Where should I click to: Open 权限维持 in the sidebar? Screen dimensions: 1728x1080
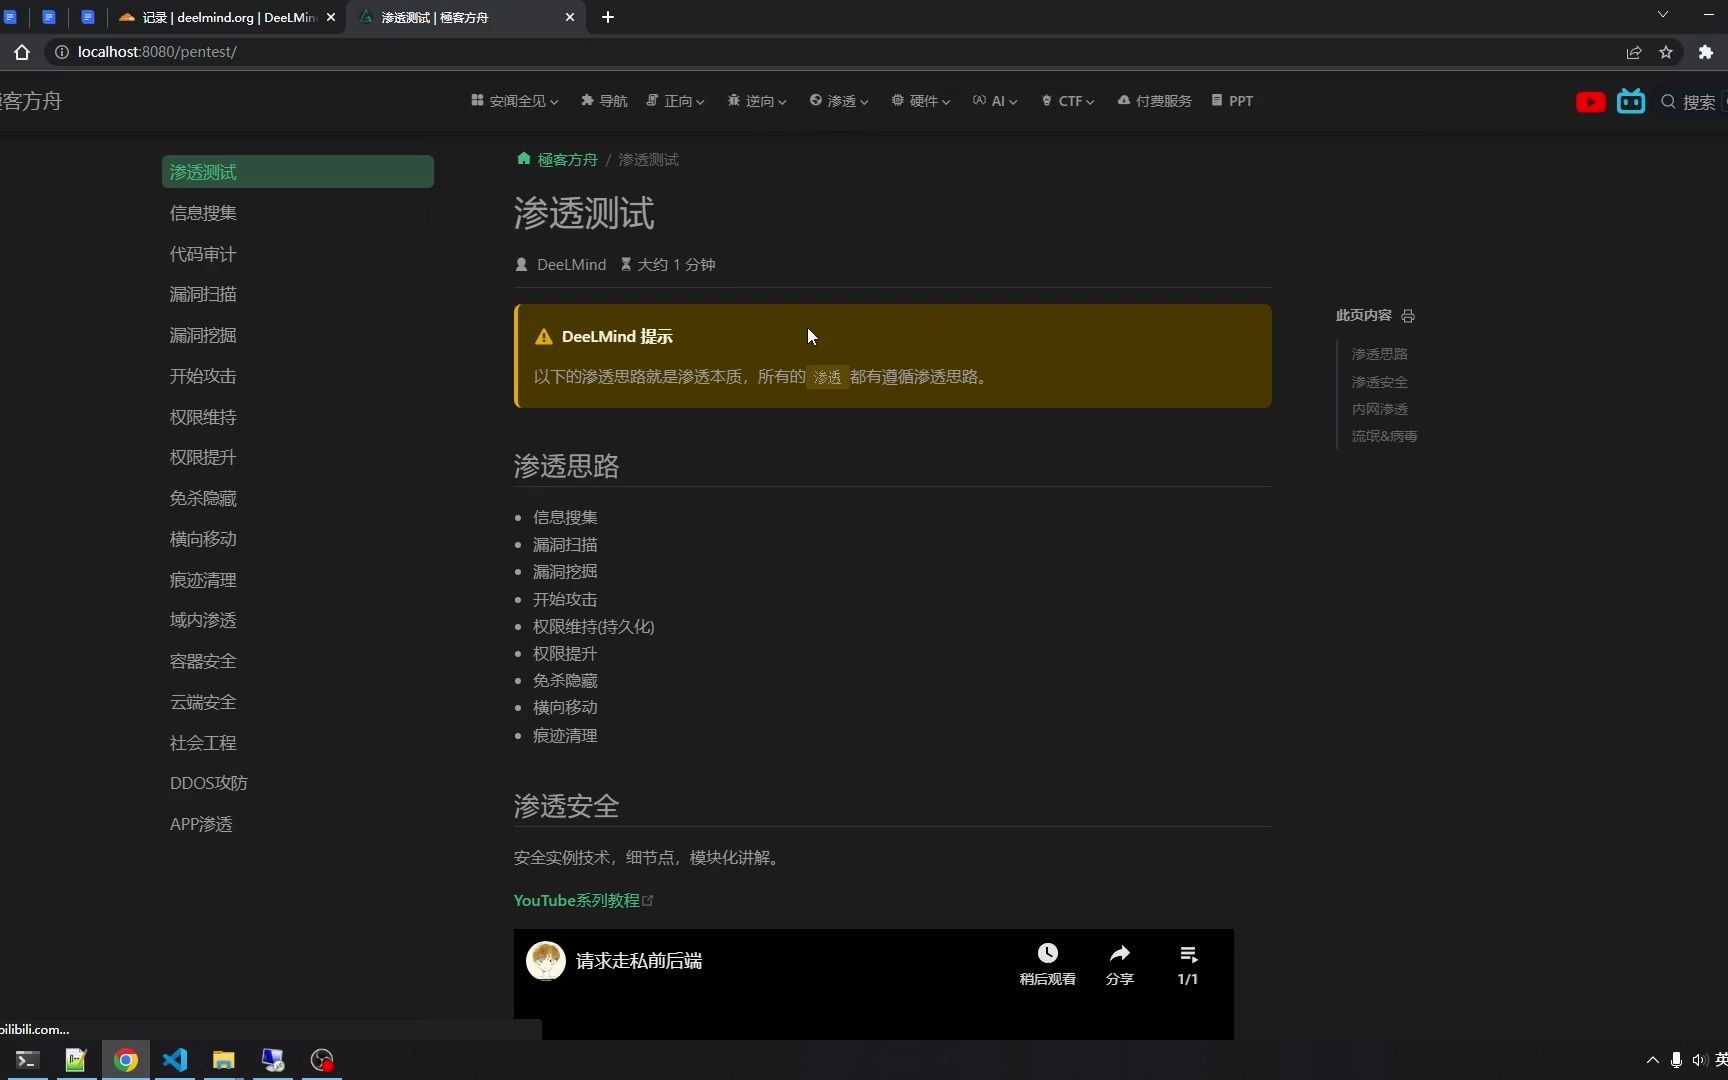[297, 417]
